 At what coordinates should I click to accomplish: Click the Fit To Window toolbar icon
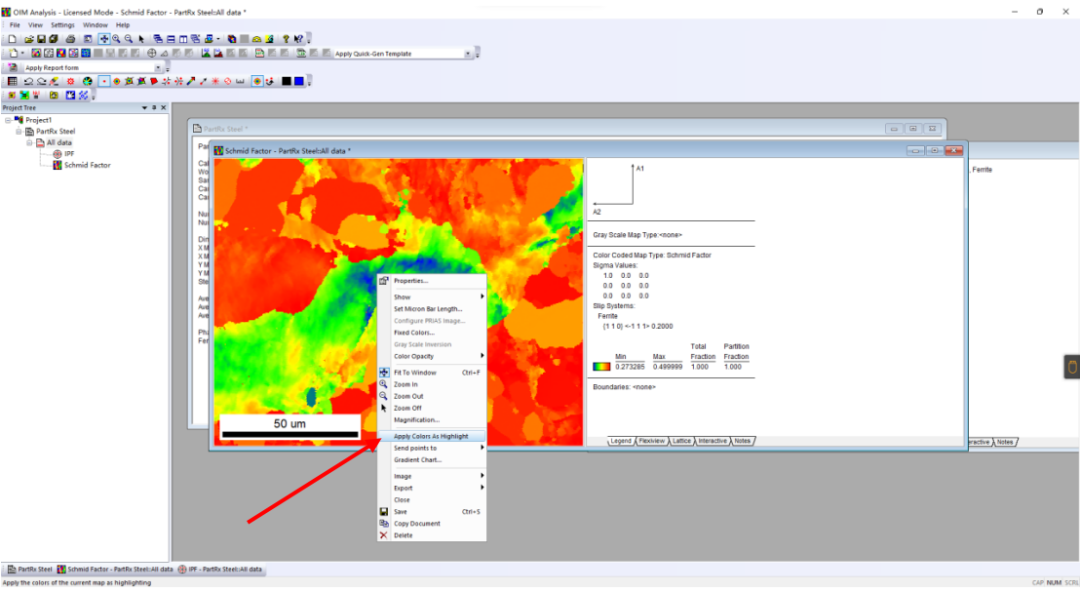(x=104, y=38)
